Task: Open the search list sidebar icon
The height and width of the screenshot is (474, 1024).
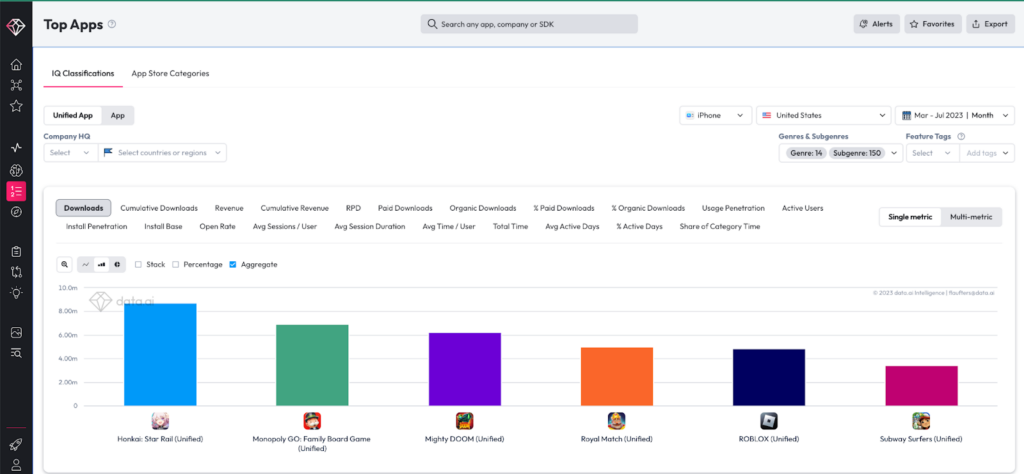Action: (16, 353)
